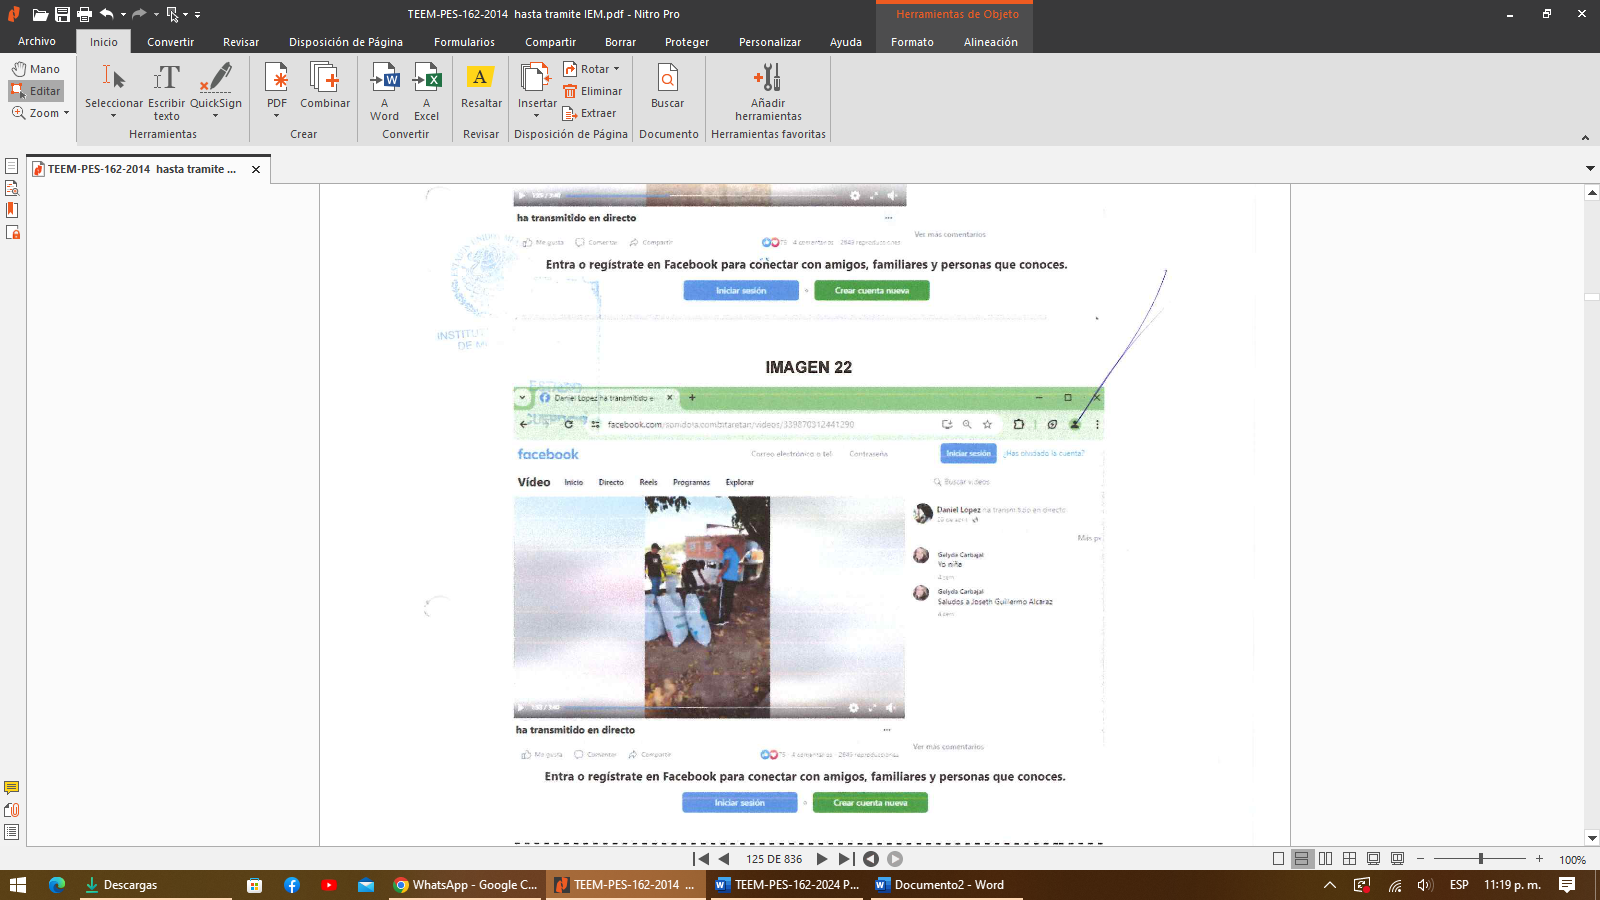Click the page number field 125 DE 836

click(774, 859)
